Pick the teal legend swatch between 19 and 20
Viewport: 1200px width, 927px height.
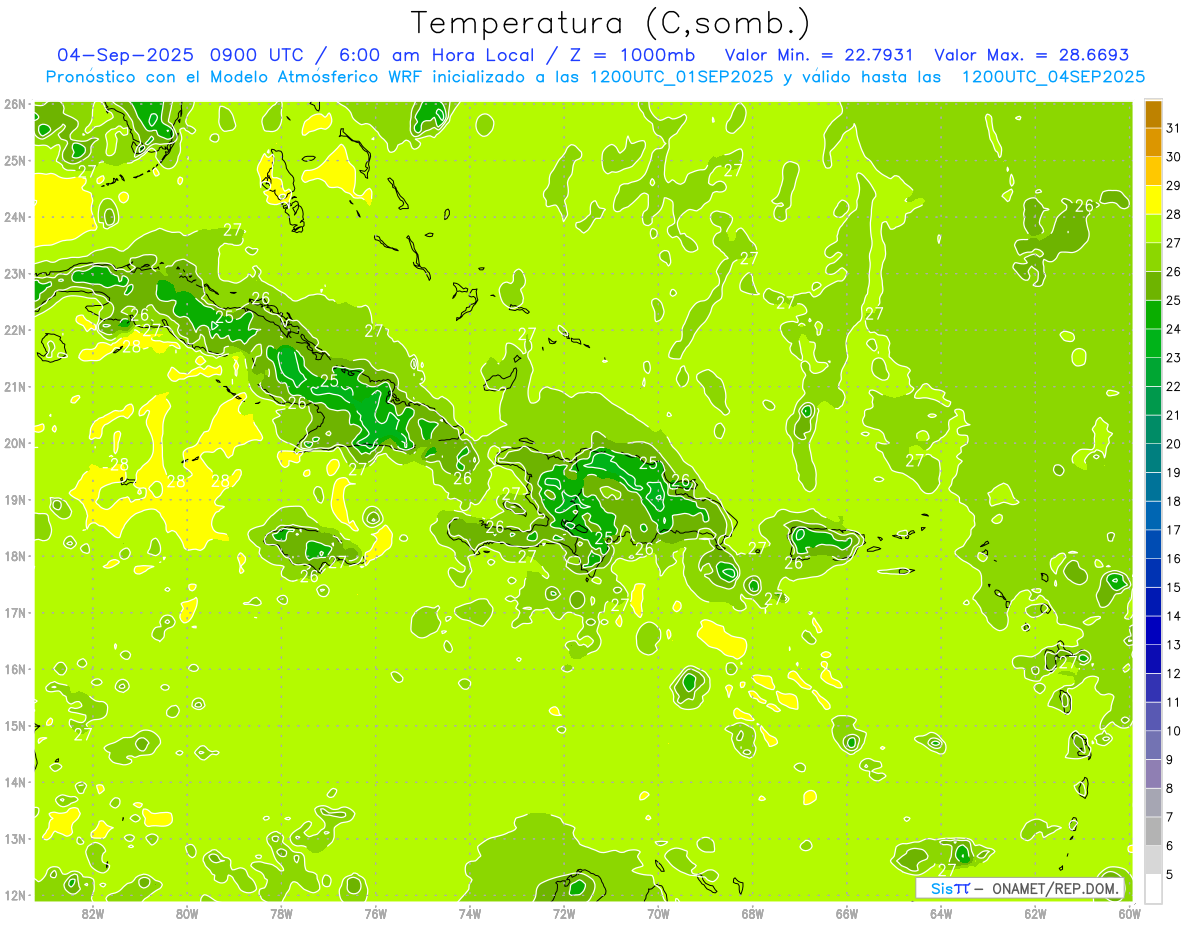pos(1153,458)
